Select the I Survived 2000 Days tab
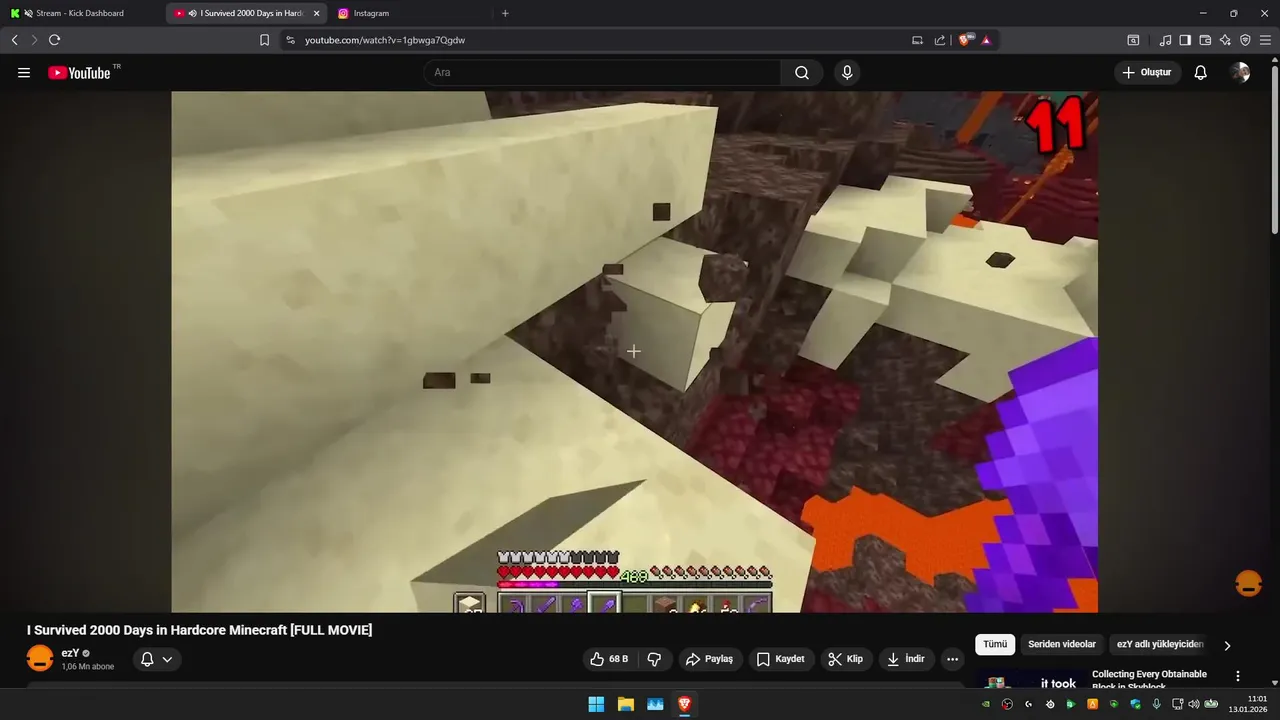 click(246, 13)
